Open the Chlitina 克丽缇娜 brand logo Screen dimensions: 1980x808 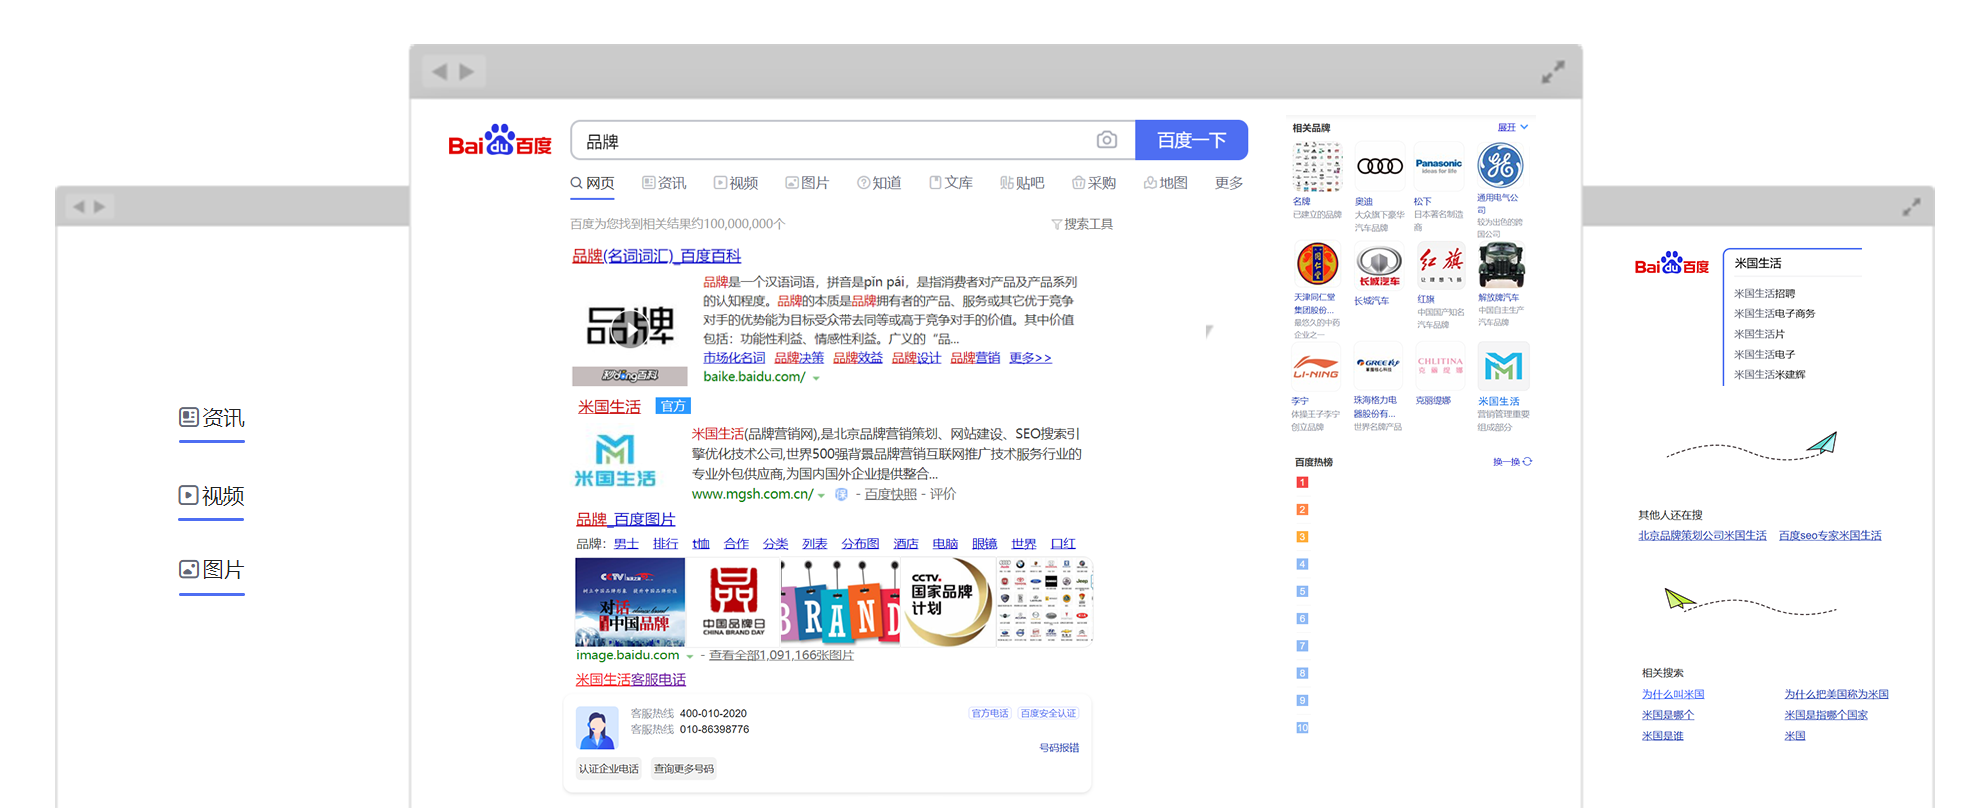point(1440,367)
